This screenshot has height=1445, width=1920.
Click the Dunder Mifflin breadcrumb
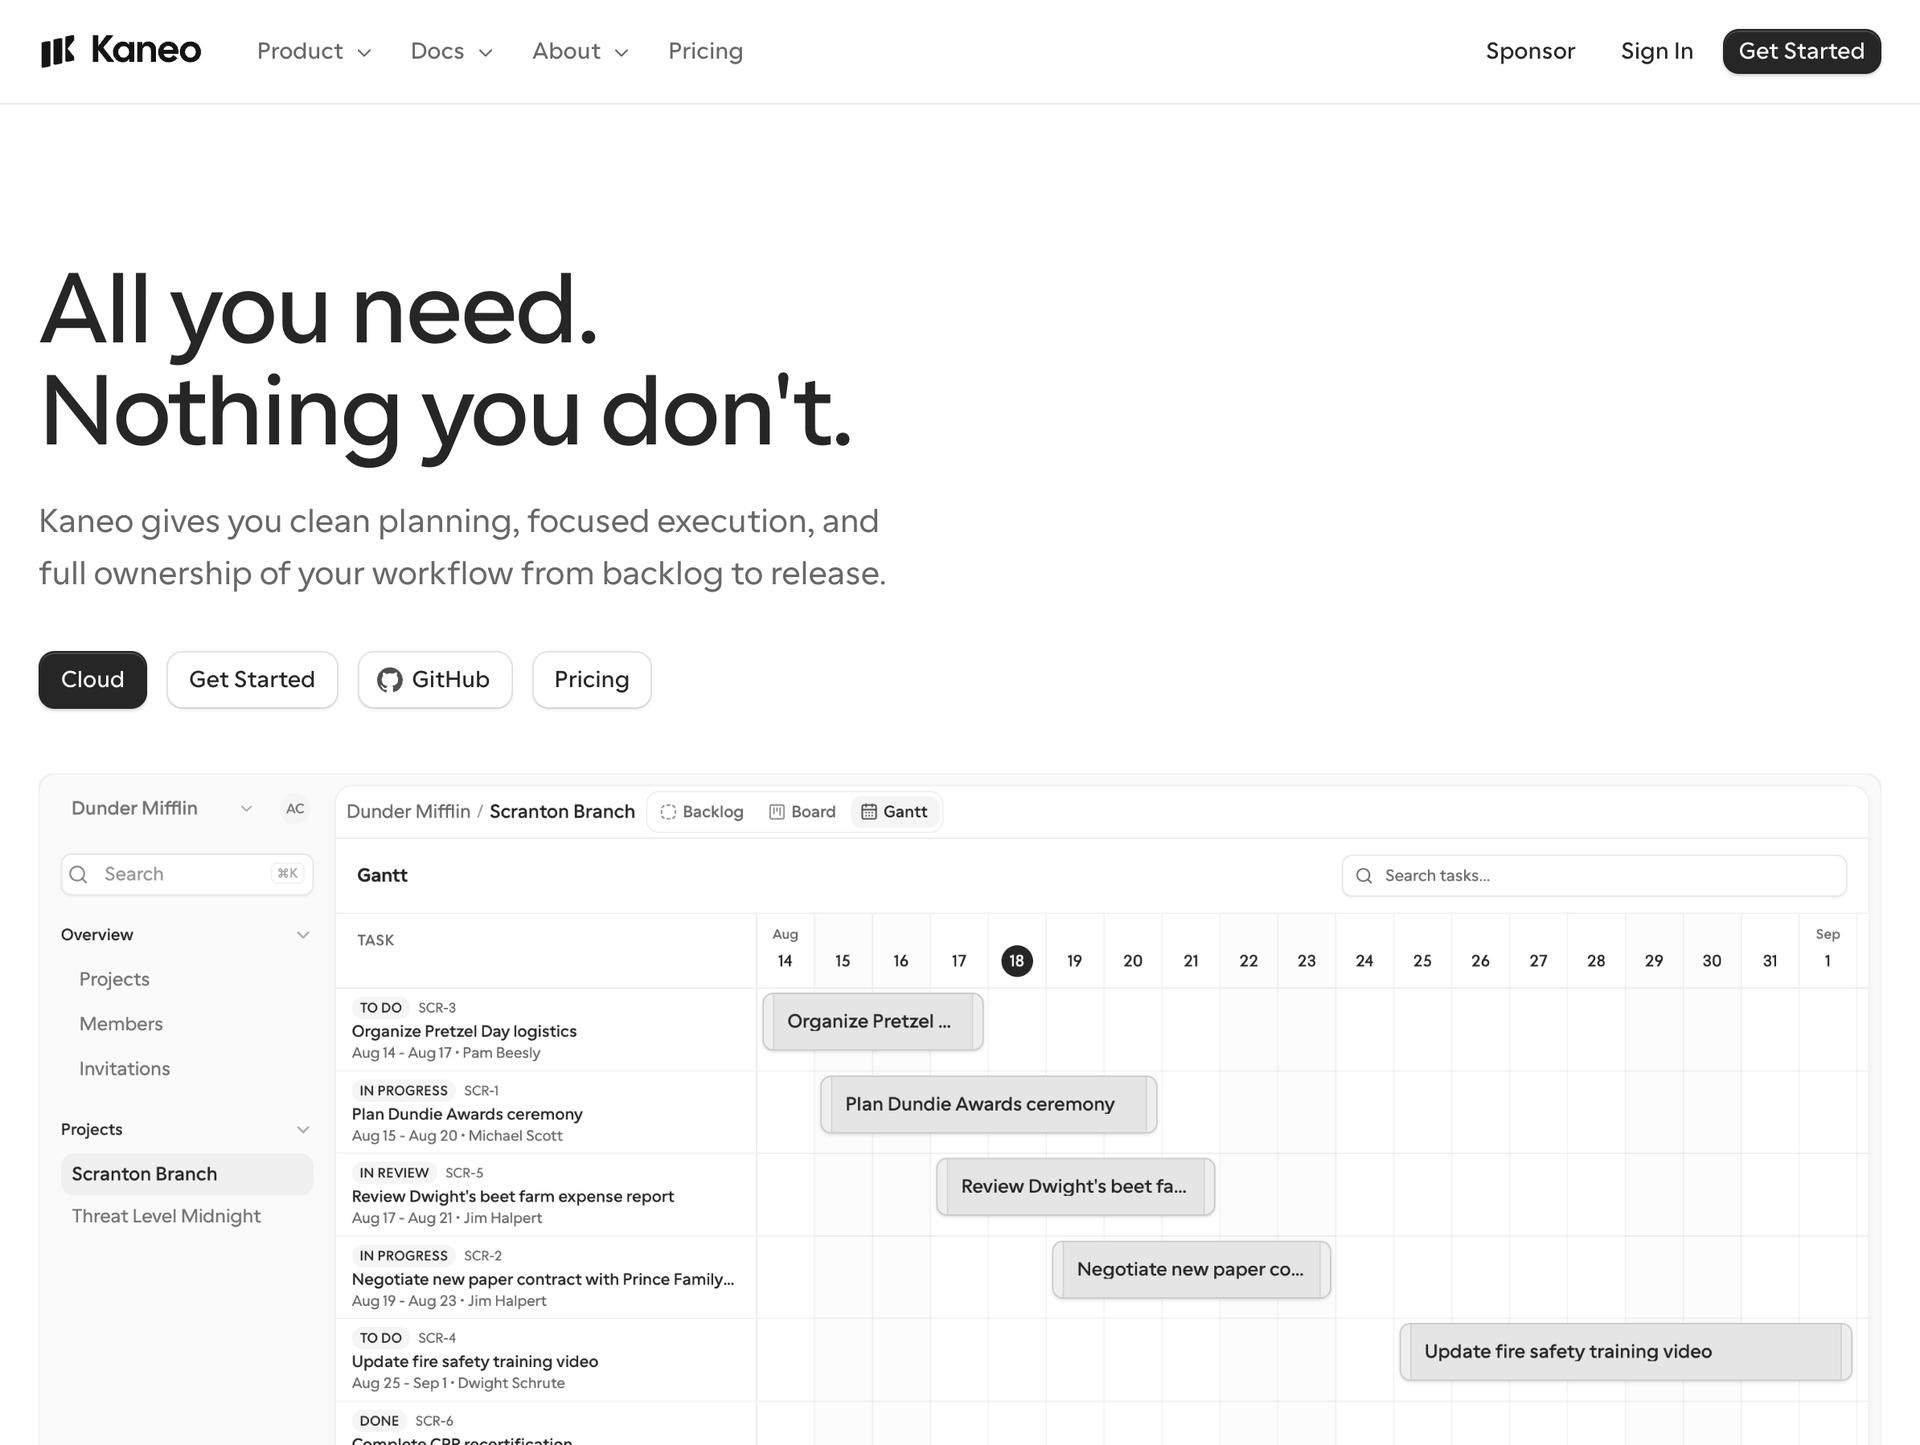(x=408, y=812)
